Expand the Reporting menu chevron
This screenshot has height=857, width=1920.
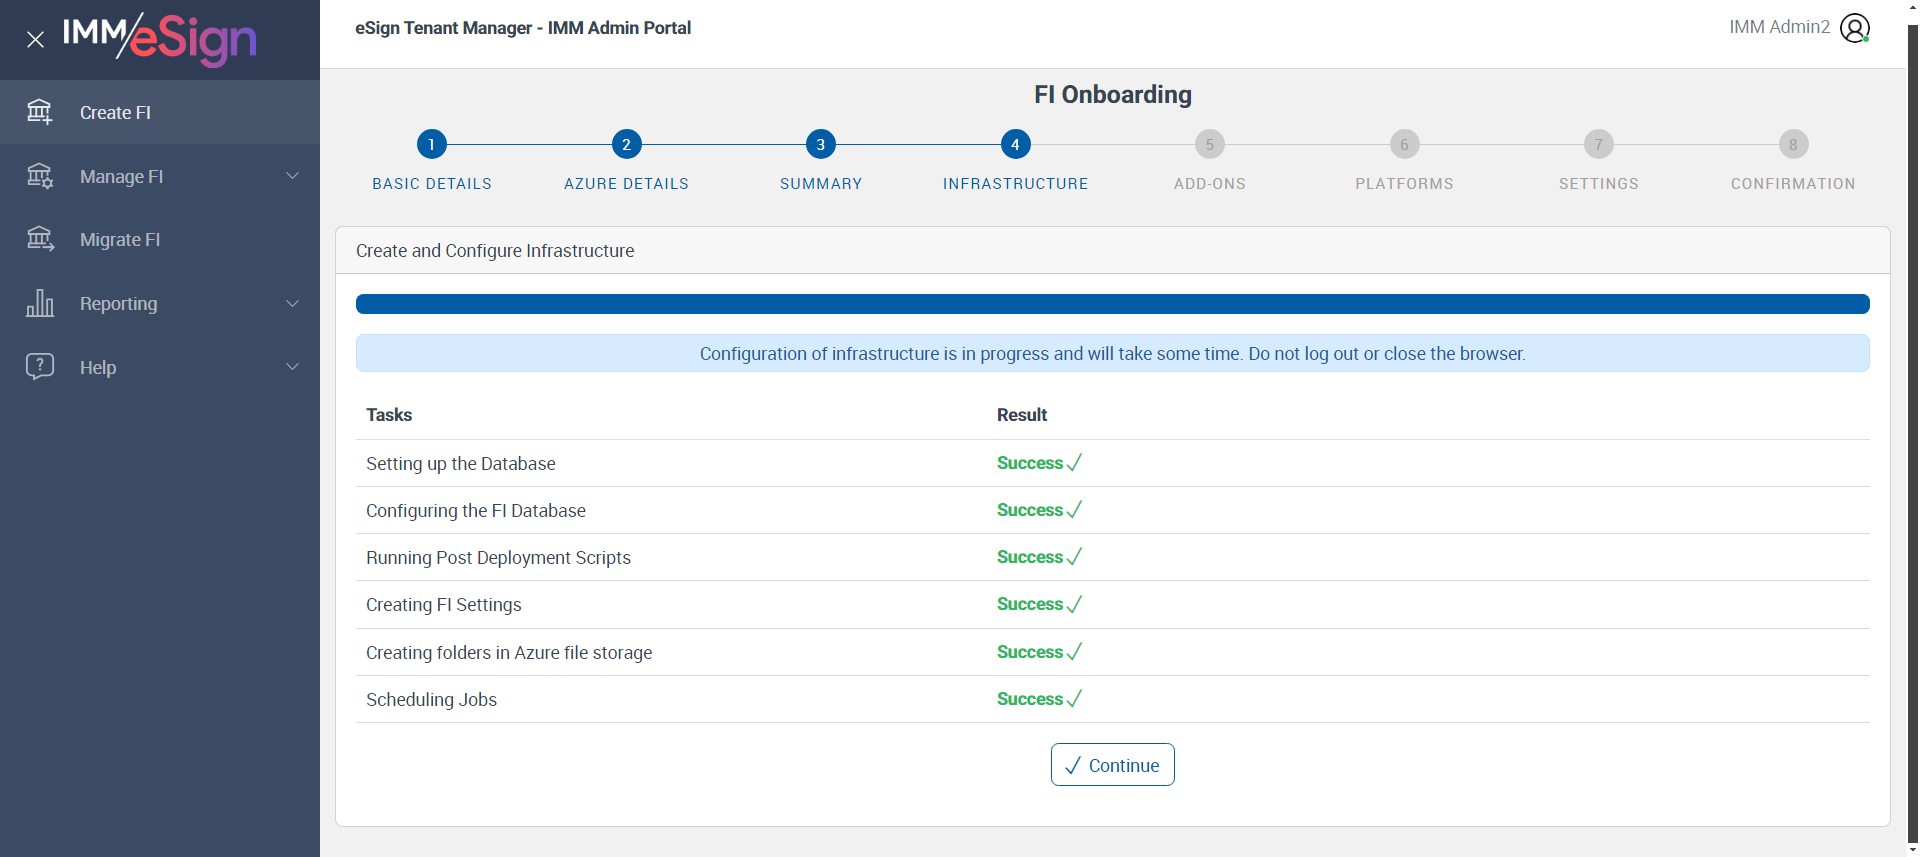(x=292, y=303)
